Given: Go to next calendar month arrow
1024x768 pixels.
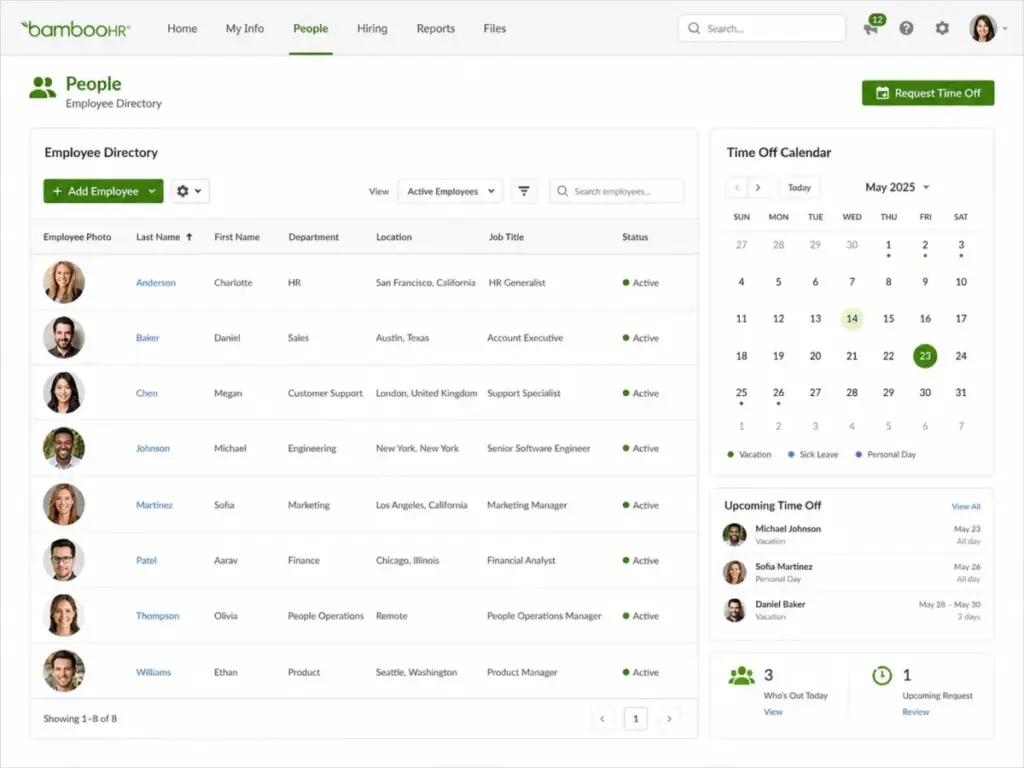Looking at the screenshot, I should tap(758, 187).
